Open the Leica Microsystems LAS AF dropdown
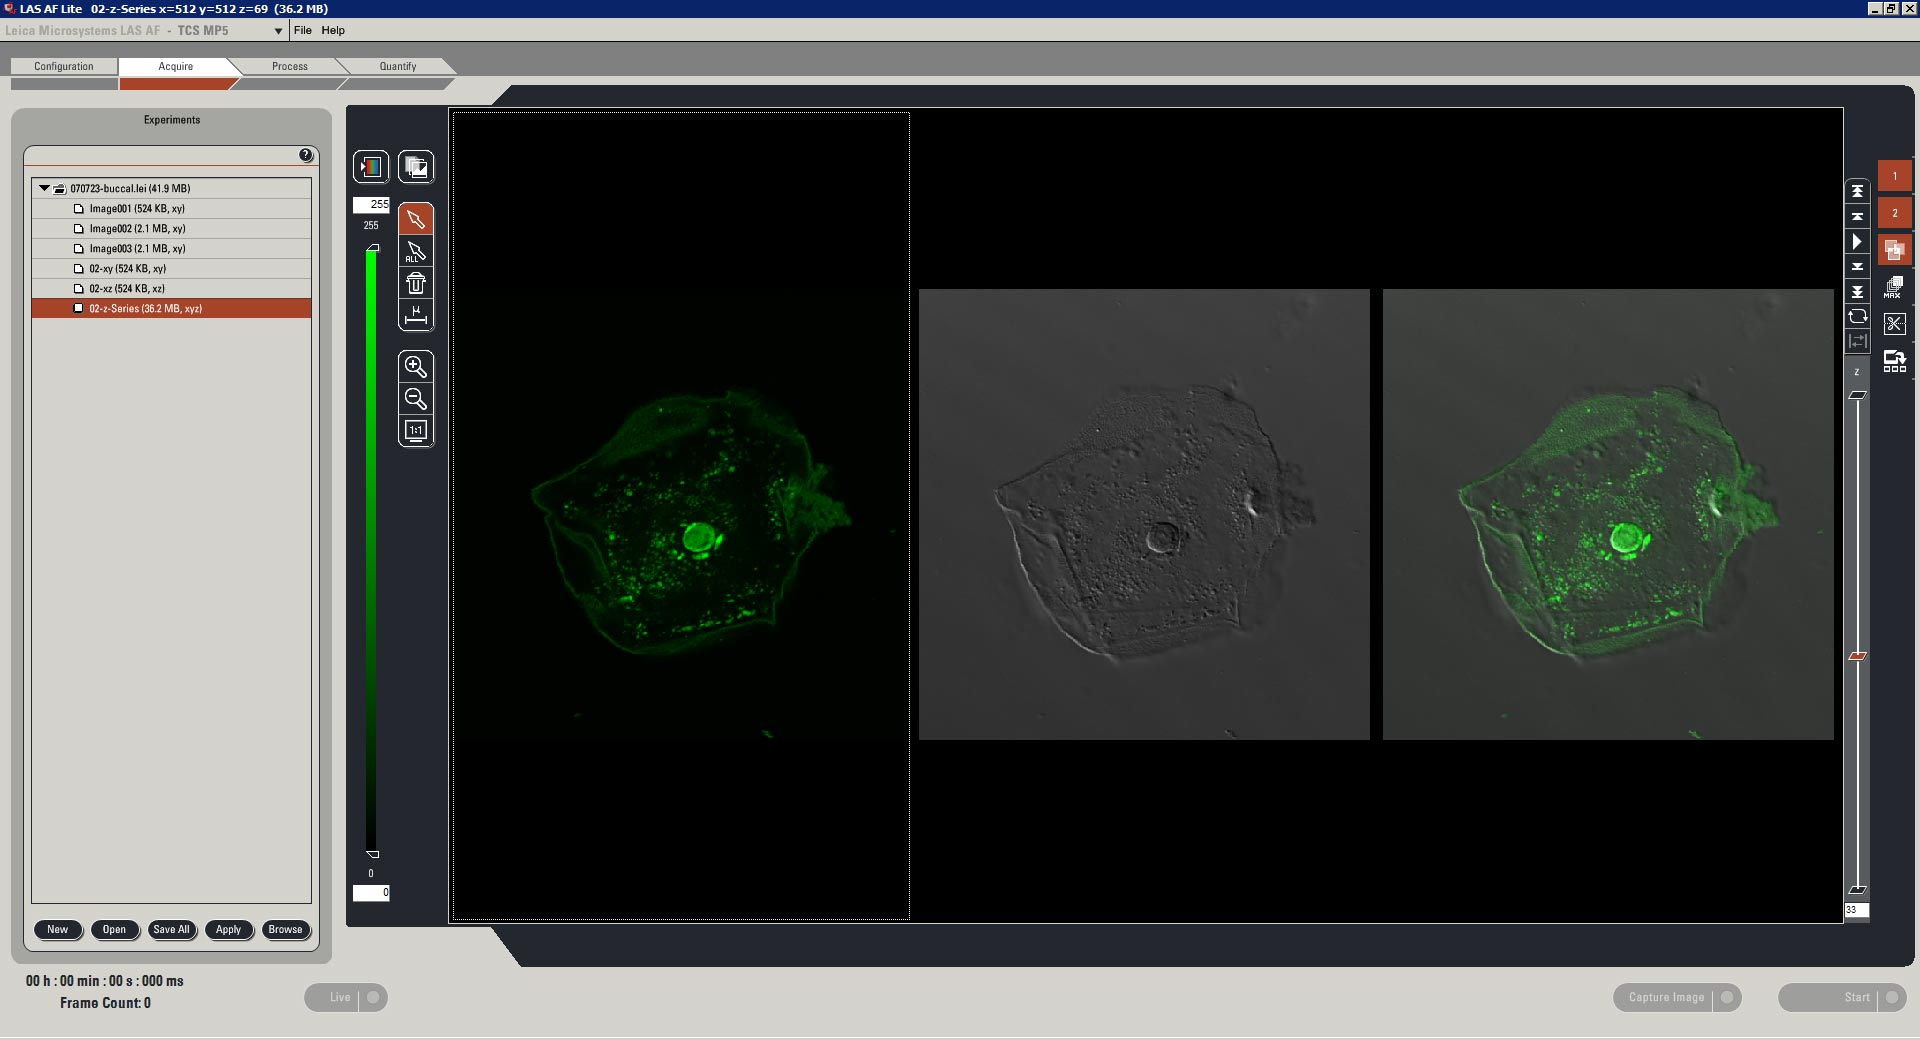This screenshot has height=1040, width=1920. 278,31
